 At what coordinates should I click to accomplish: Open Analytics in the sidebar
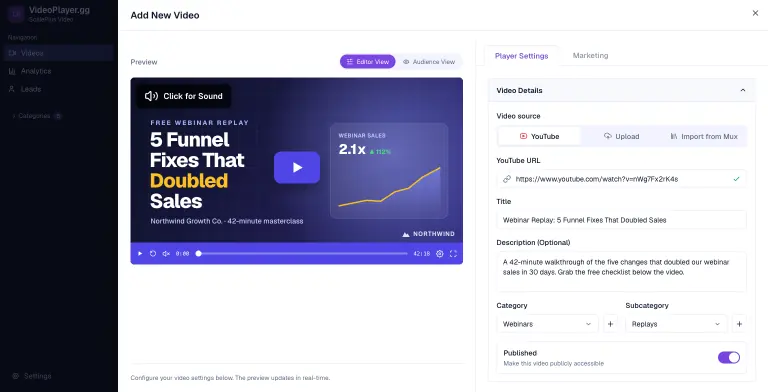tap(59, 71)
